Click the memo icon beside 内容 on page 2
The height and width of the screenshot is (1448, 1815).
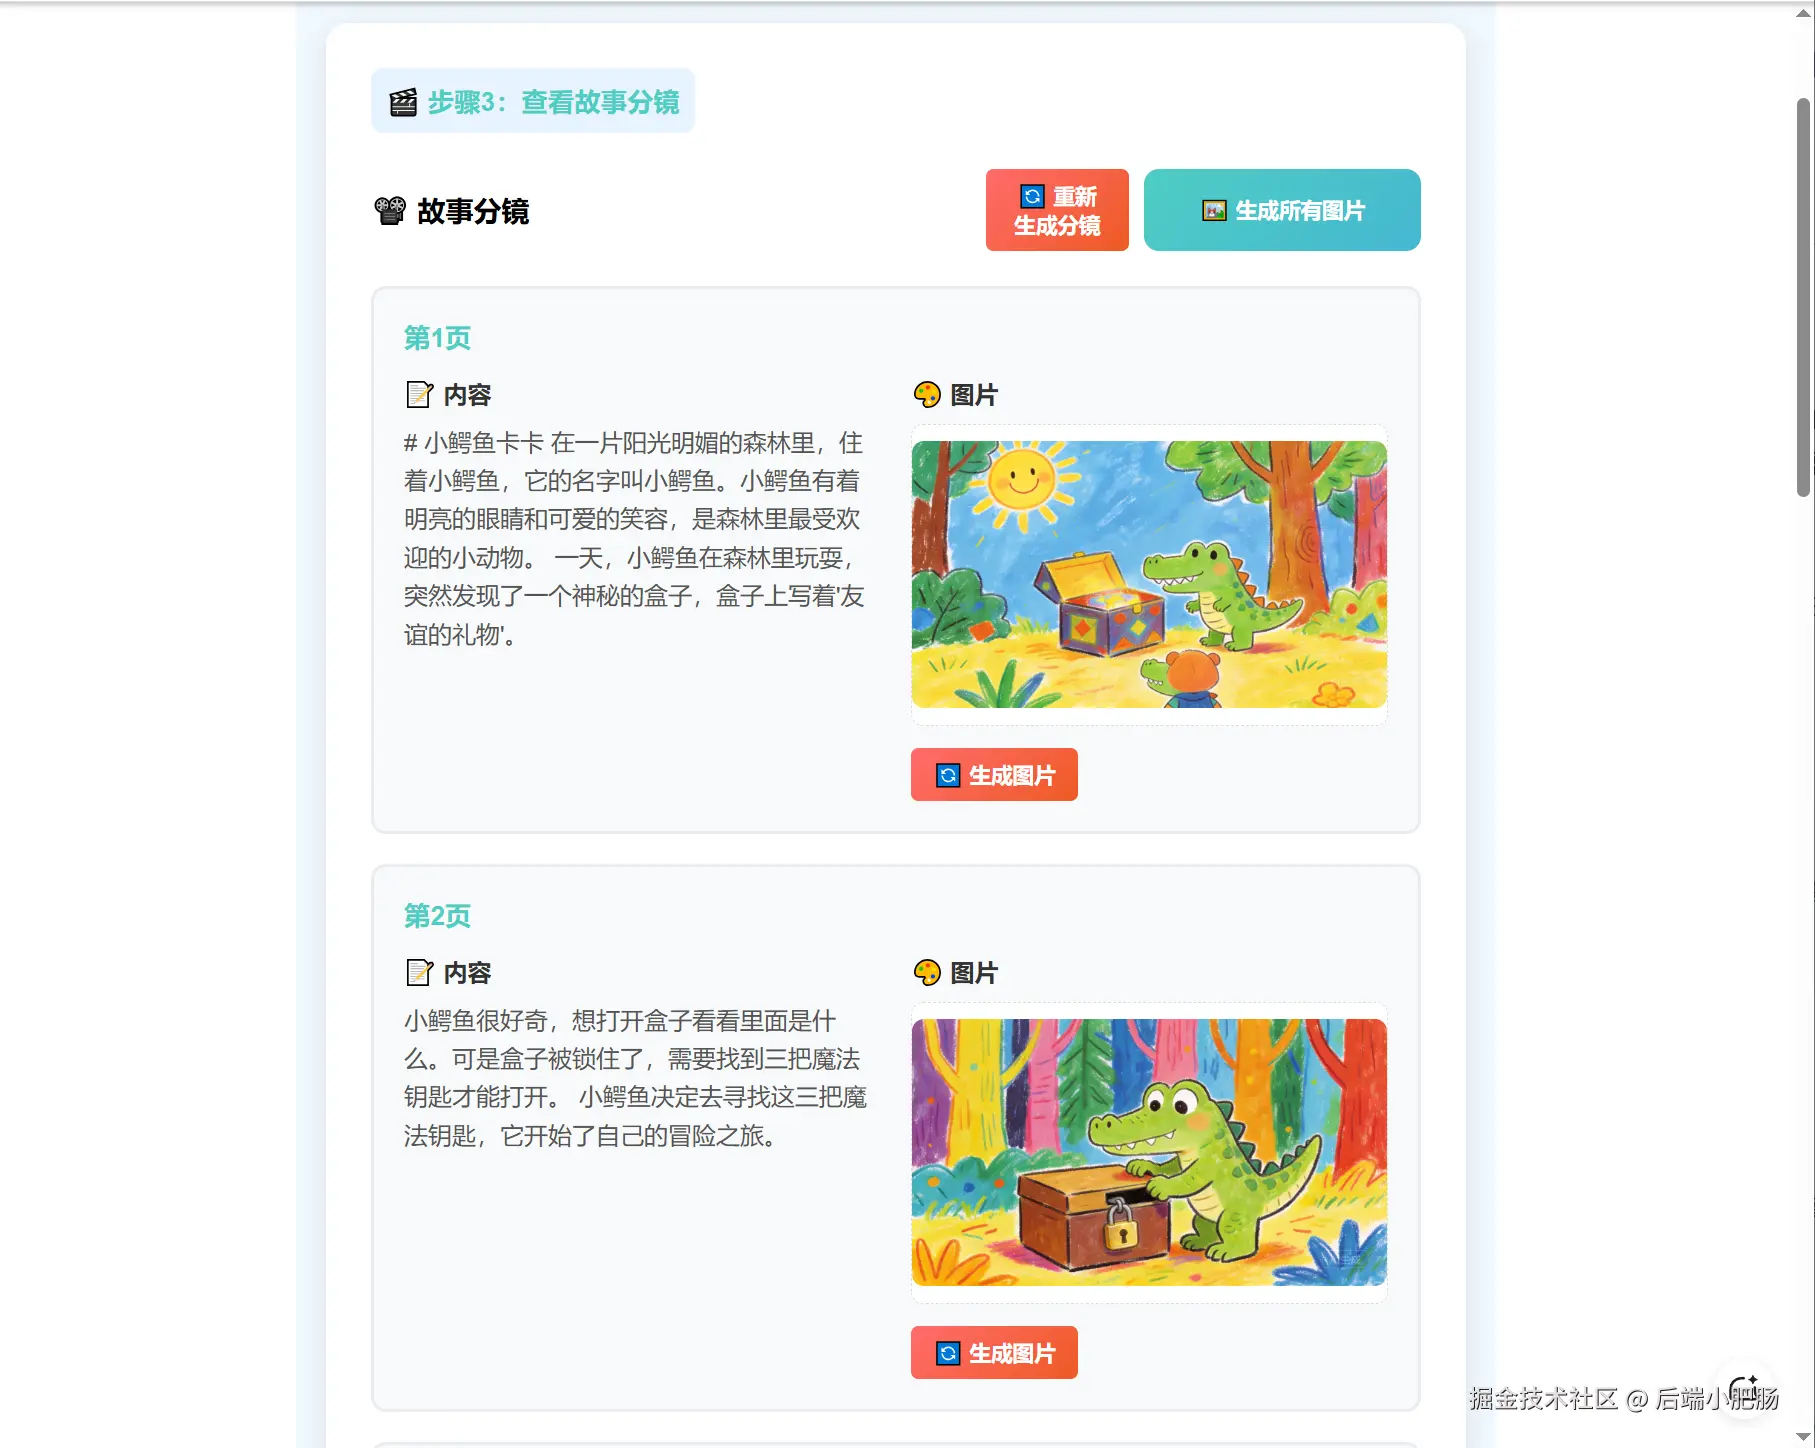tap(419, 973)
